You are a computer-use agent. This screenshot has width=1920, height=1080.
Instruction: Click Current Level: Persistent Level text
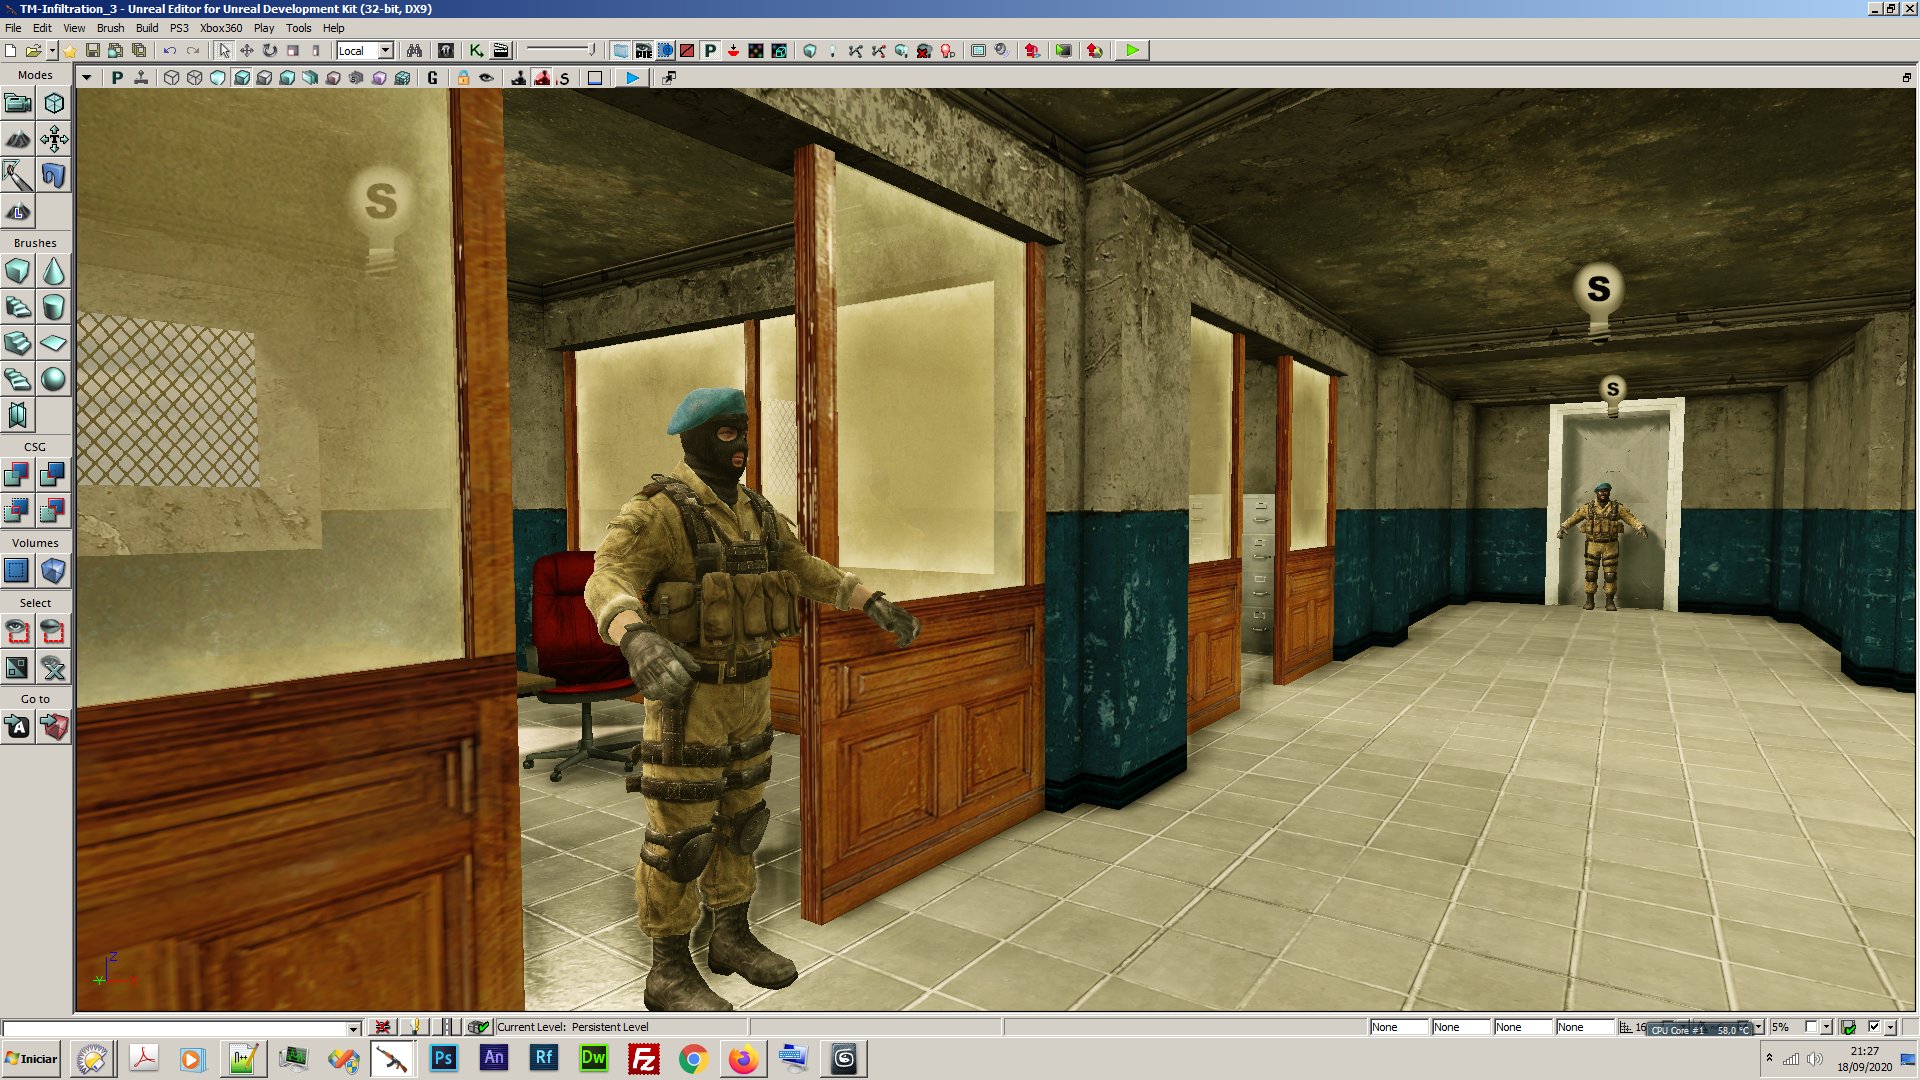572,1027
